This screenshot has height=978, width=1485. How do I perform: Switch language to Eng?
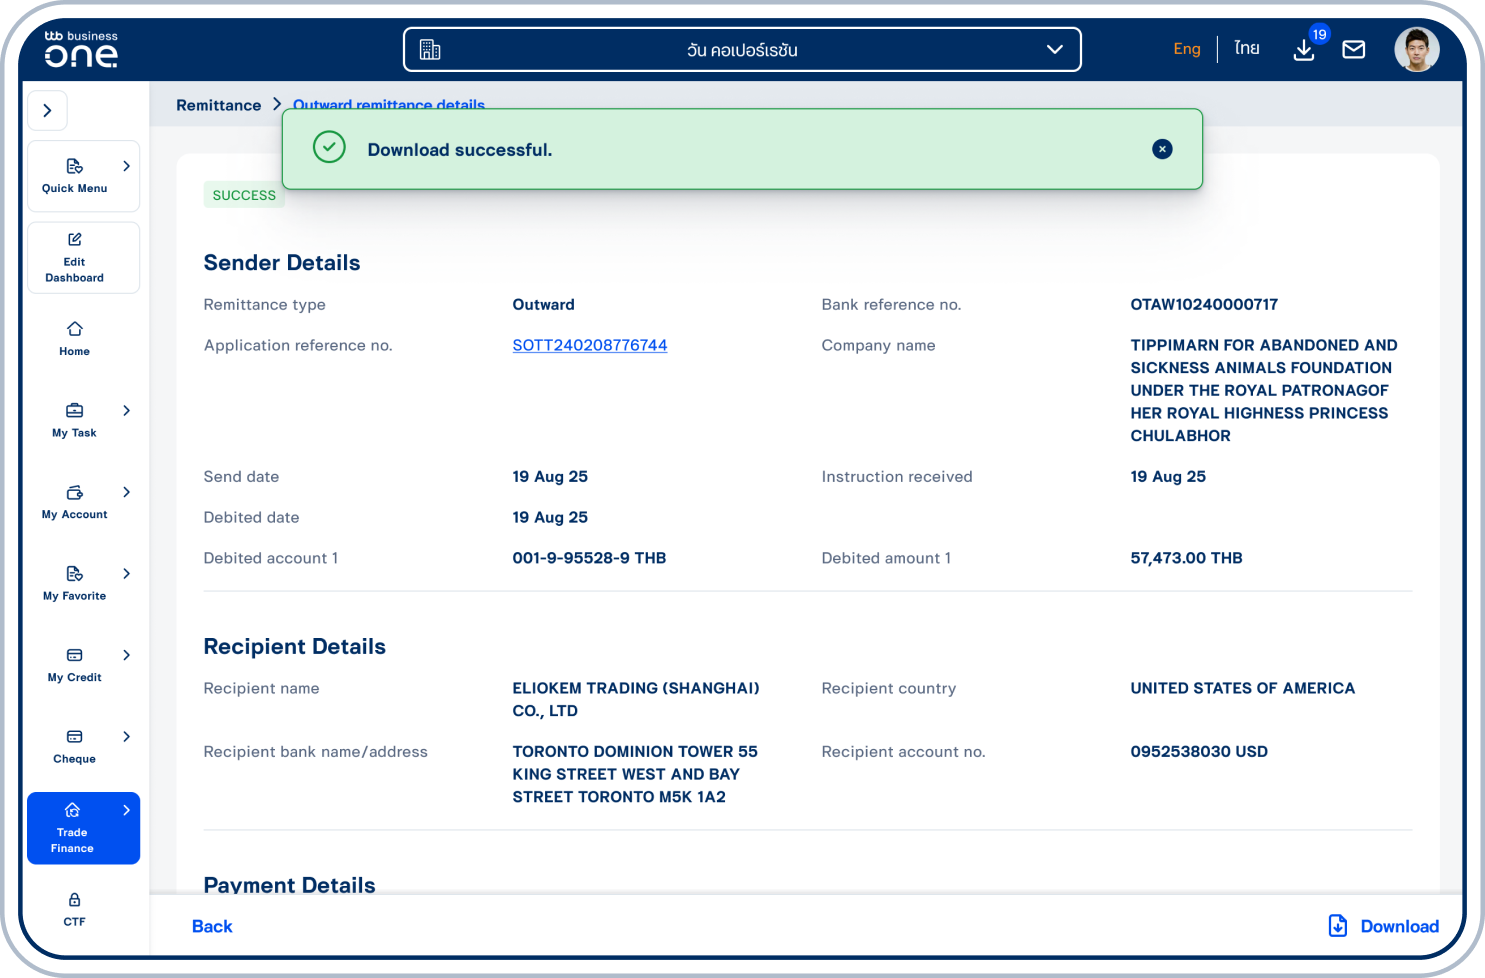[1186, 49]
